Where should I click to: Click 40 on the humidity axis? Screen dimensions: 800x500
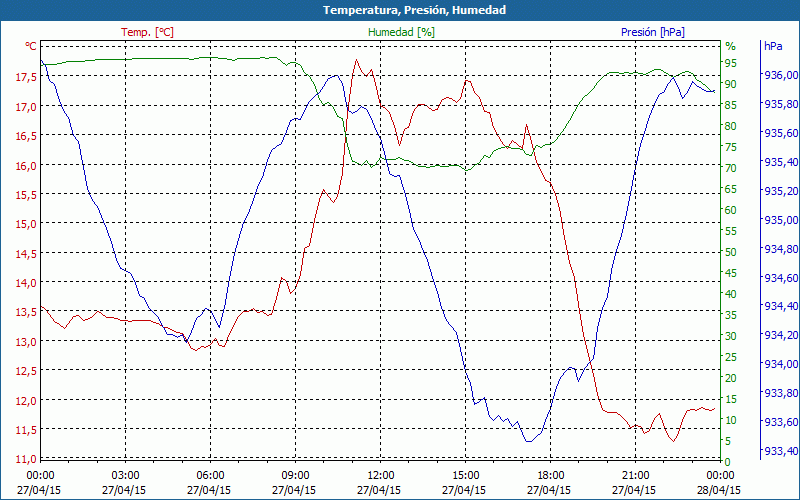click(731, 294)
